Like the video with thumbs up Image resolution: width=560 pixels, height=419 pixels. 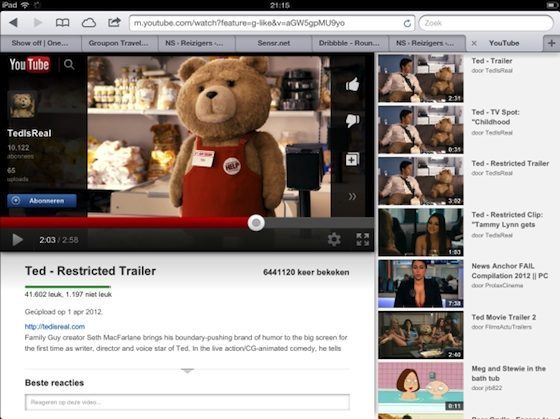(x=352, y=85)
